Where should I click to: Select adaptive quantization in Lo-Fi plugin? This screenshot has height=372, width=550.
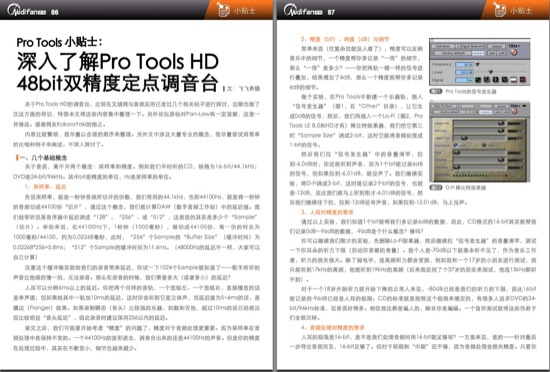[484, 145]
